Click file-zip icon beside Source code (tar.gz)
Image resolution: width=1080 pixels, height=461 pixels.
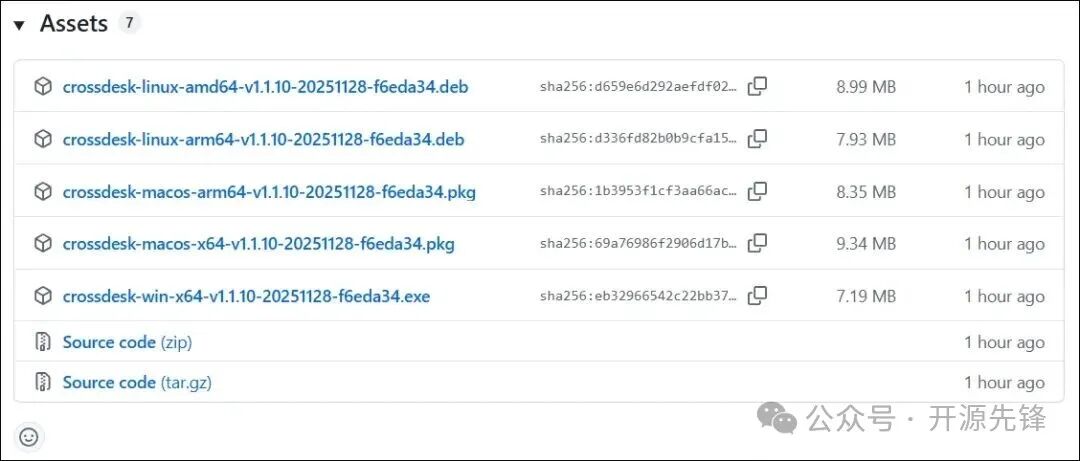click(43, 382)
